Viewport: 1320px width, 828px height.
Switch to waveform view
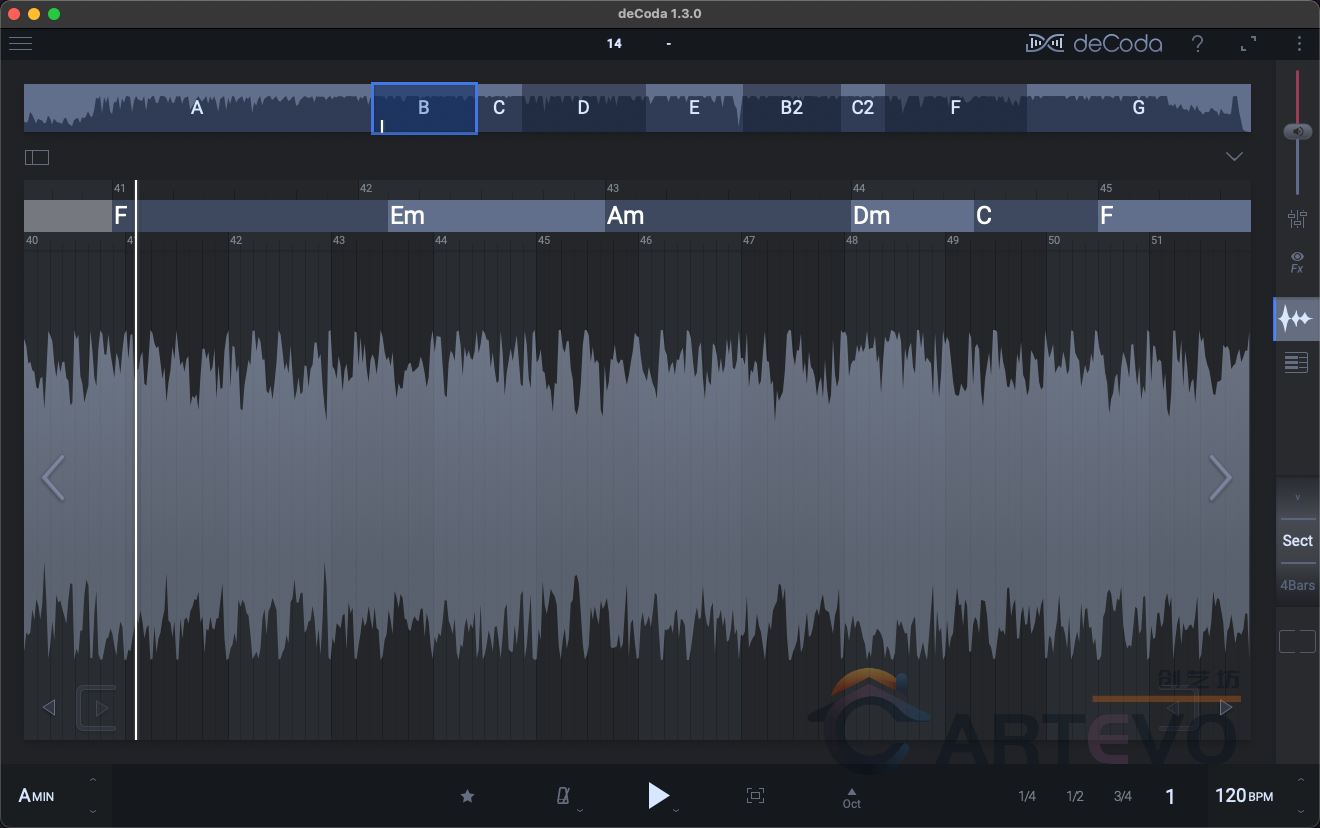pyautogui.click(x=1296, y=319)
